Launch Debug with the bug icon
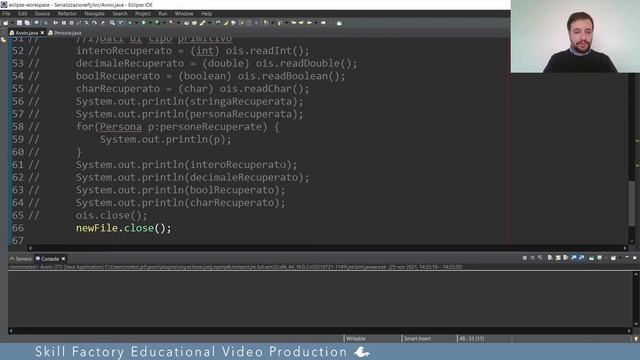640x360 pixels. pyautogui.click(x=130, y=23)
